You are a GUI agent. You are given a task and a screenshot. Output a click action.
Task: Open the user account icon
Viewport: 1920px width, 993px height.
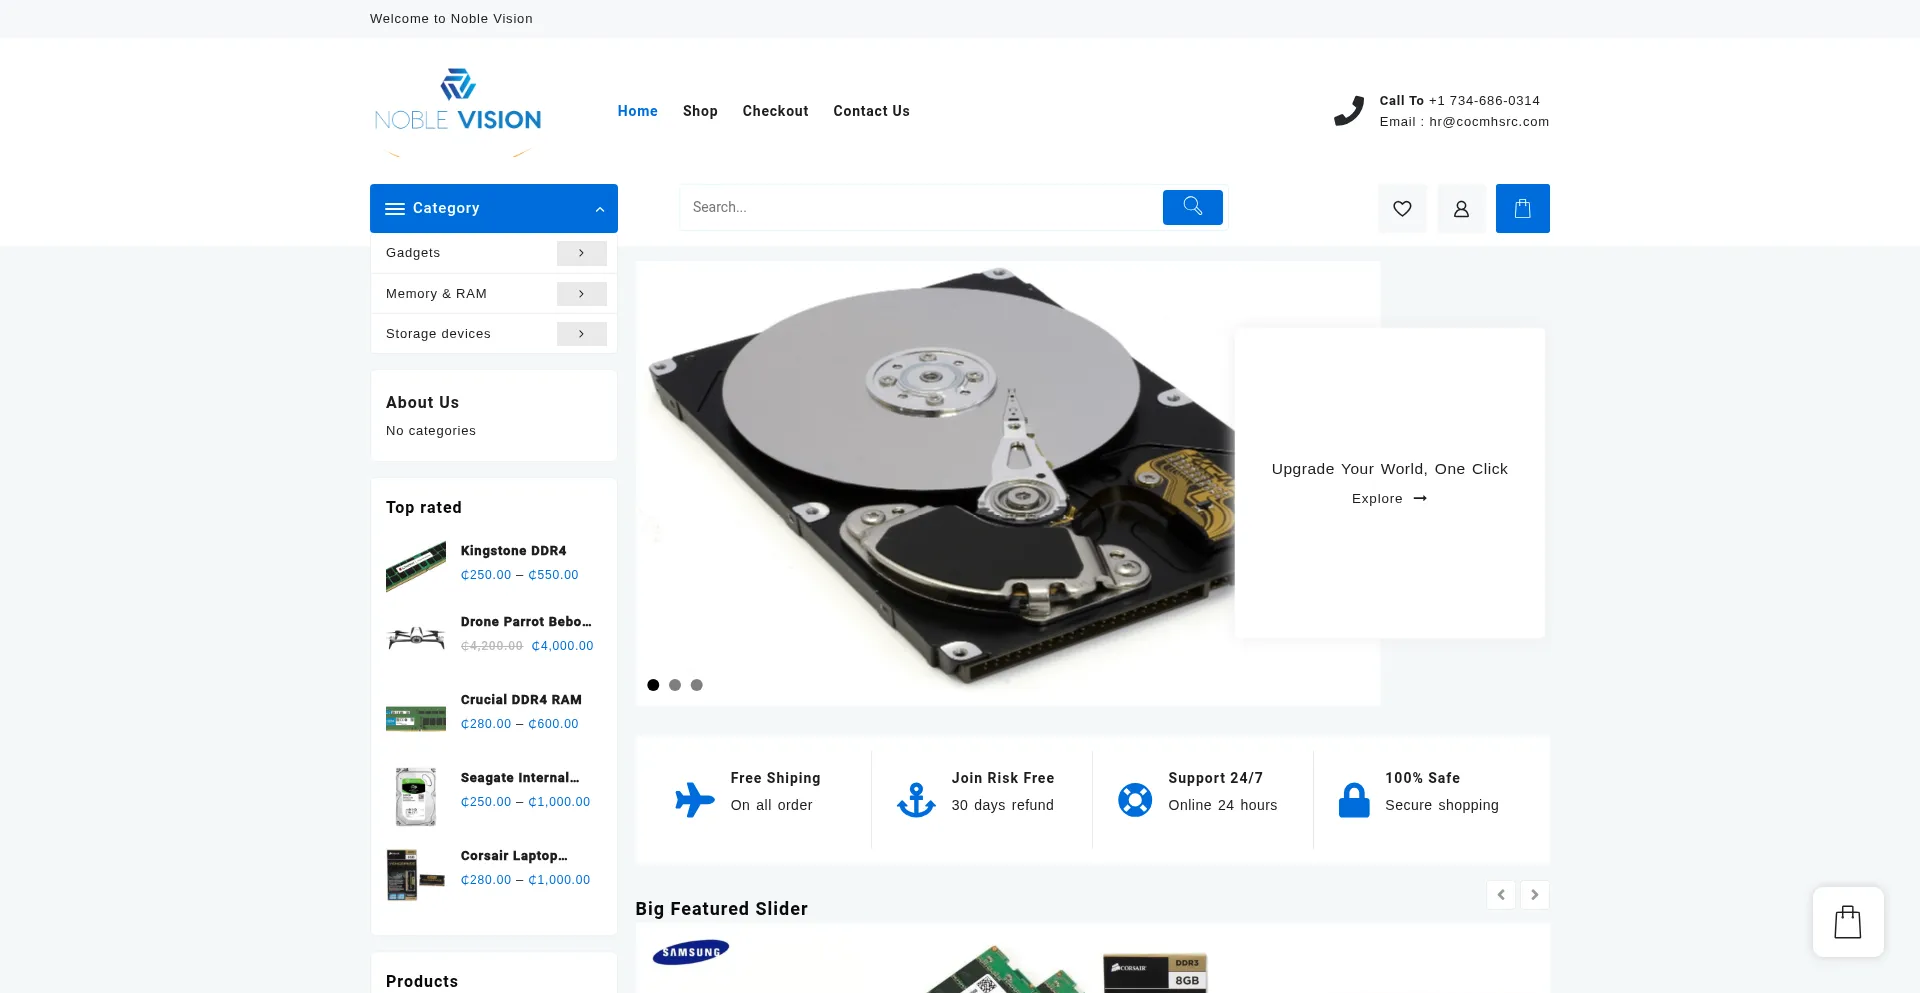coord(1461,209)
